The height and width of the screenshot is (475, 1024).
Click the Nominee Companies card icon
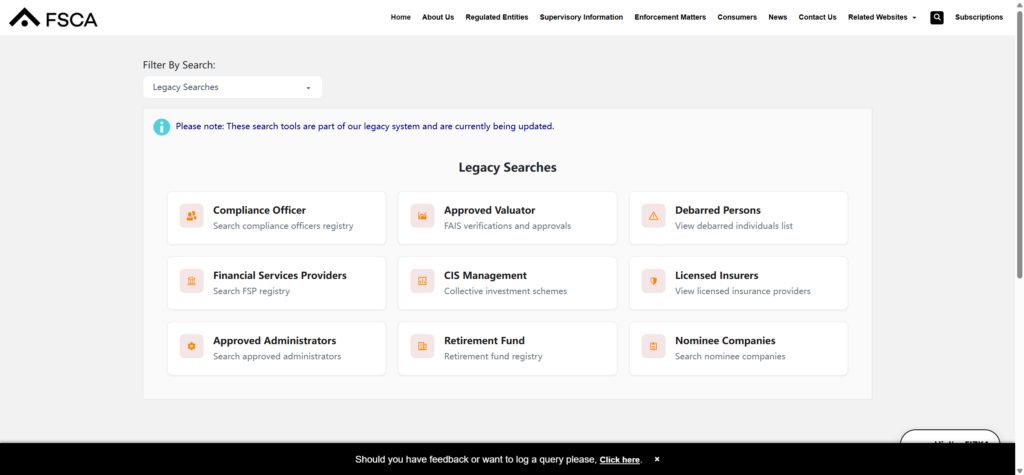pyautogui.click(x=653, y=346)
